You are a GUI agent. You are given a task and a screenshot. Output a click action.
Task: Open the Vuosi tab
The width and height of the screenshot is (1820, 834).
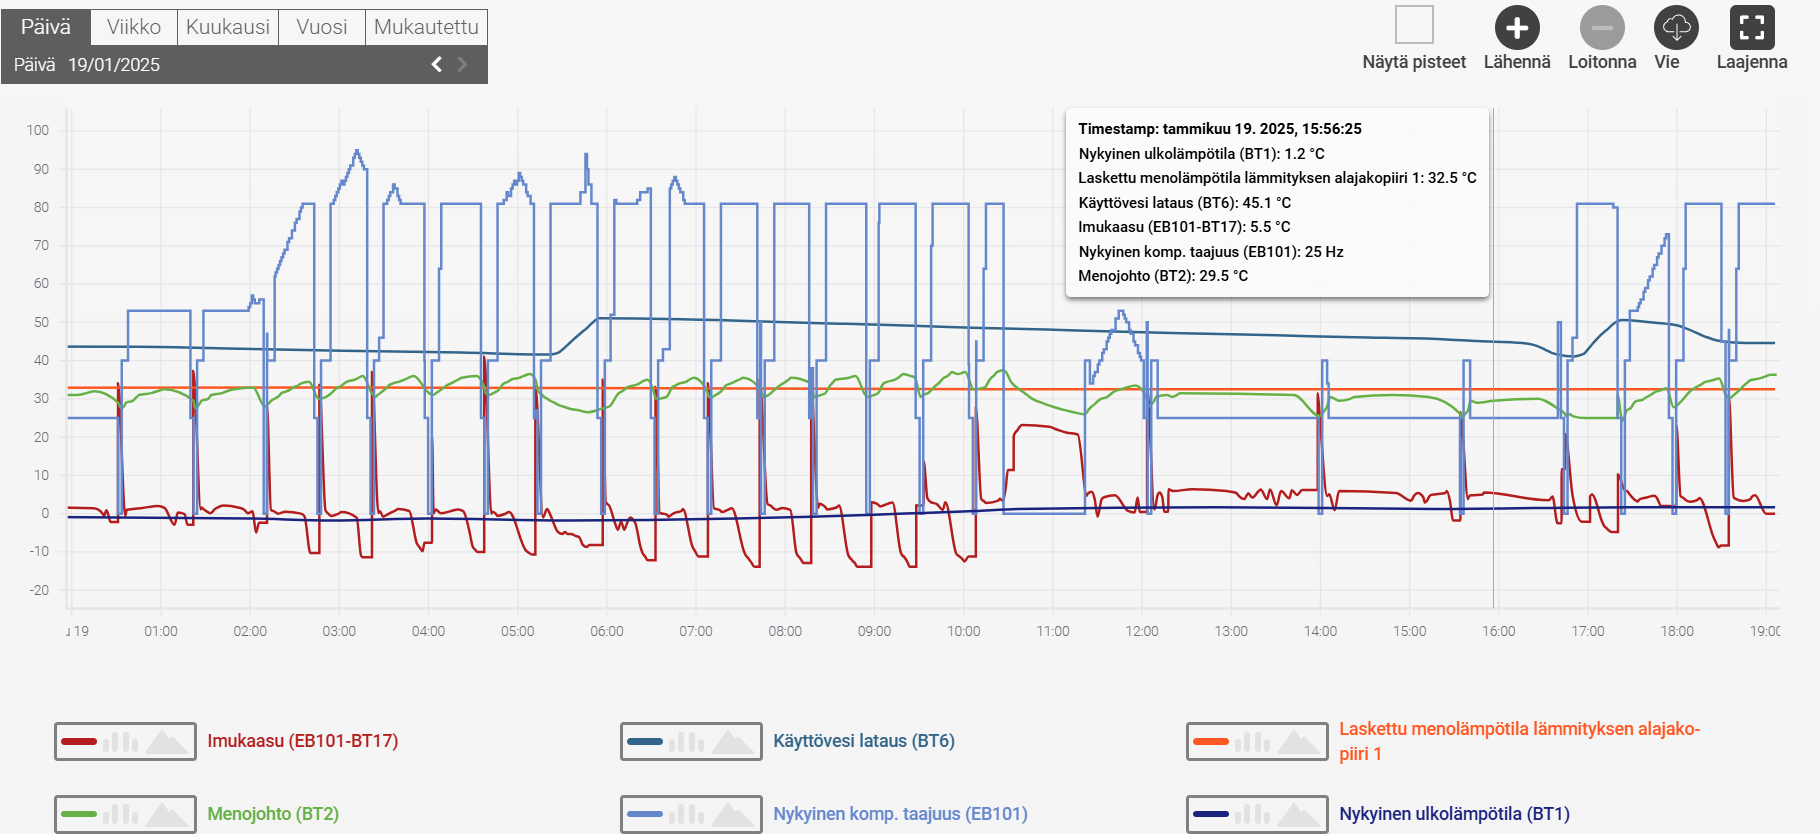(322, 27)
